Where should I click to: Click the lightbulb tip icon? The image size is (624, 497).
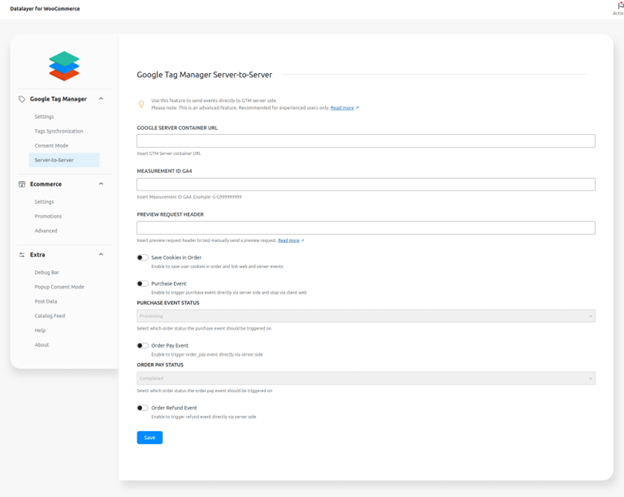click(x=141, y=104)
